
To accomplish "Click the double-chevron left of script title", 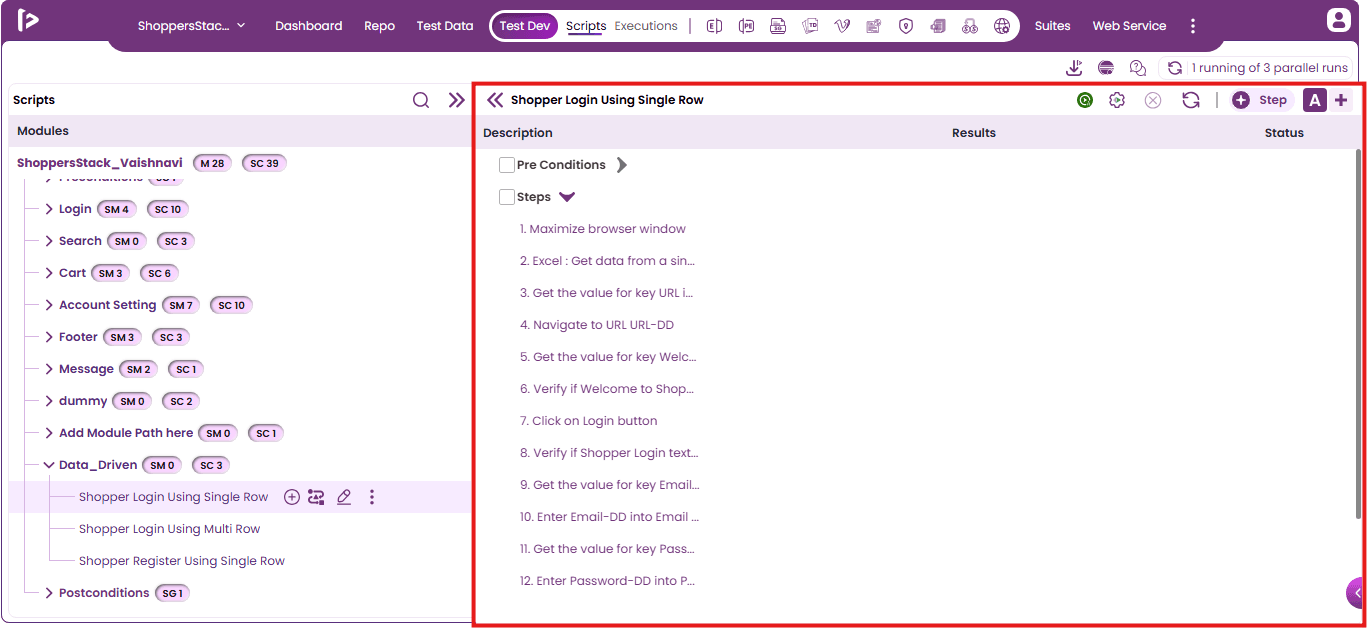I will coord(495,100).
